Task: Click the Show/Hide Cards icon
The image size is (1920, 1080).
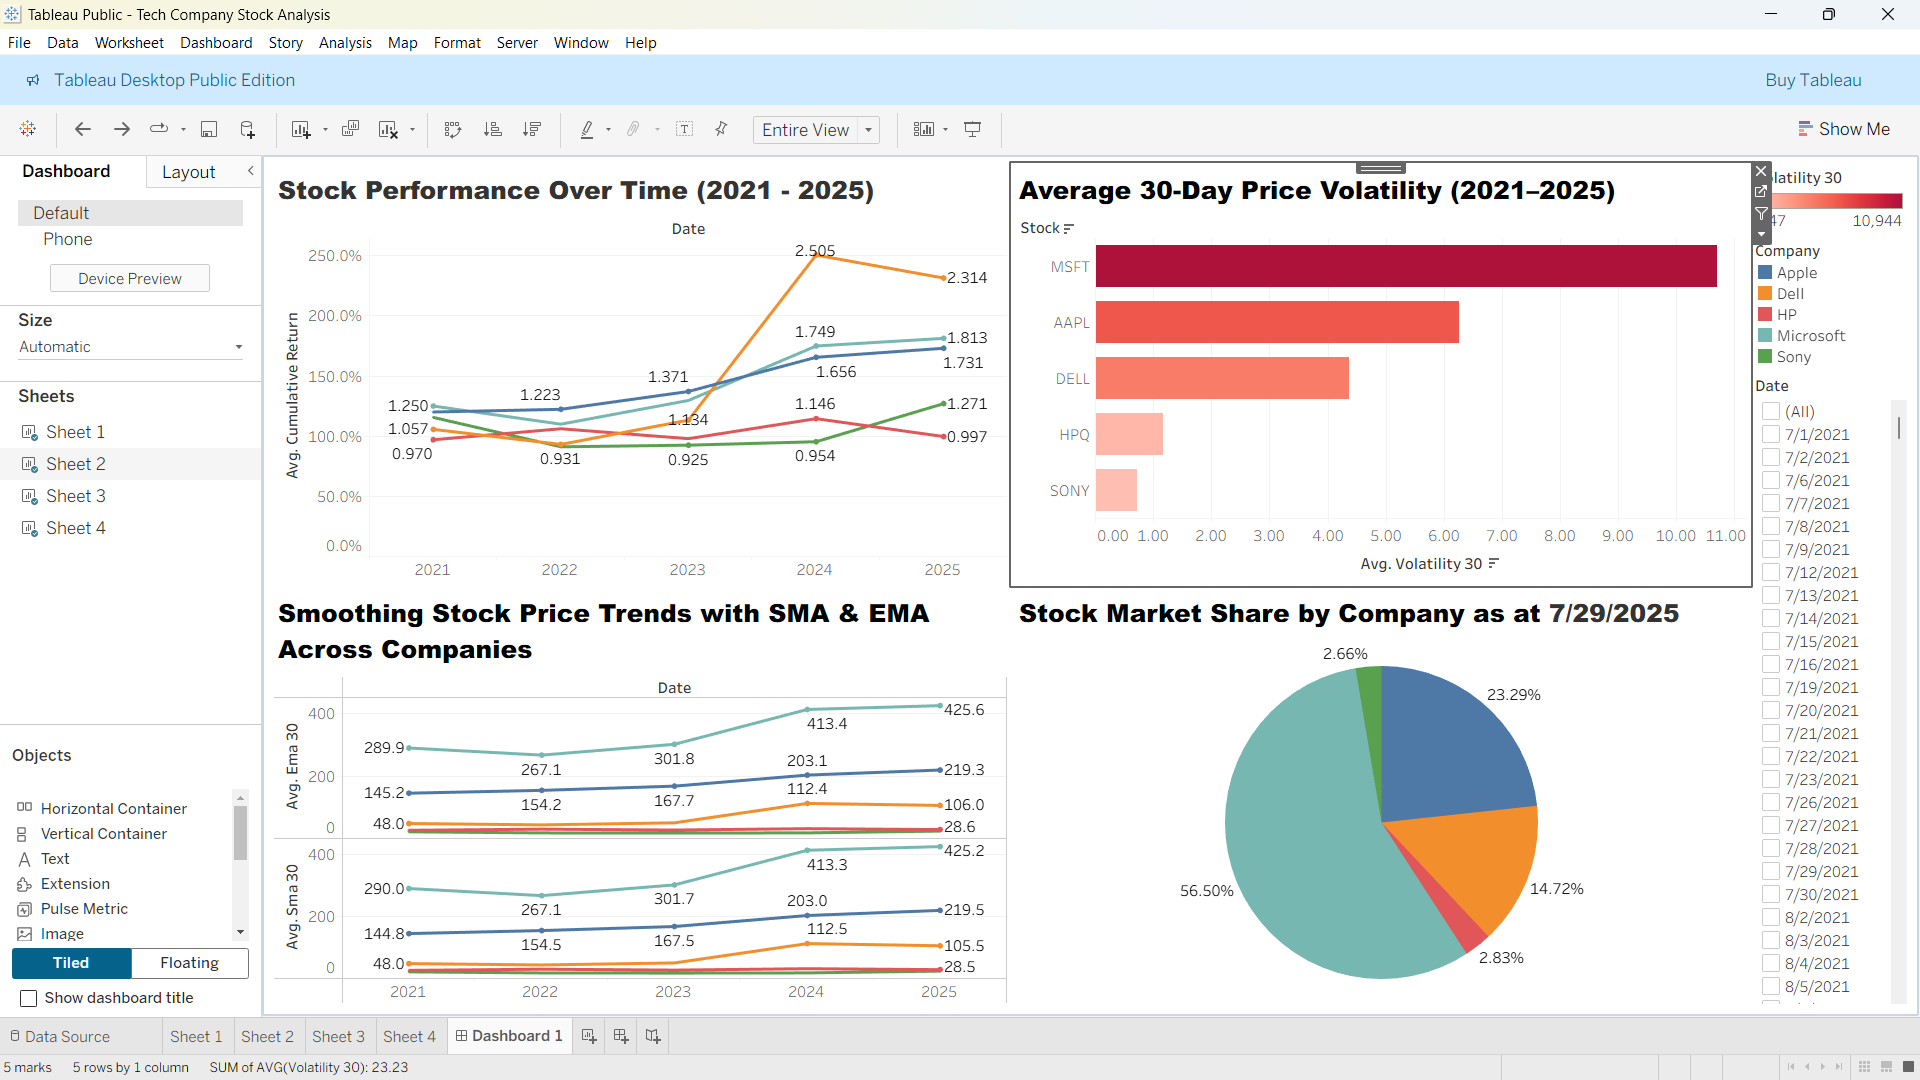Action: 924,129
